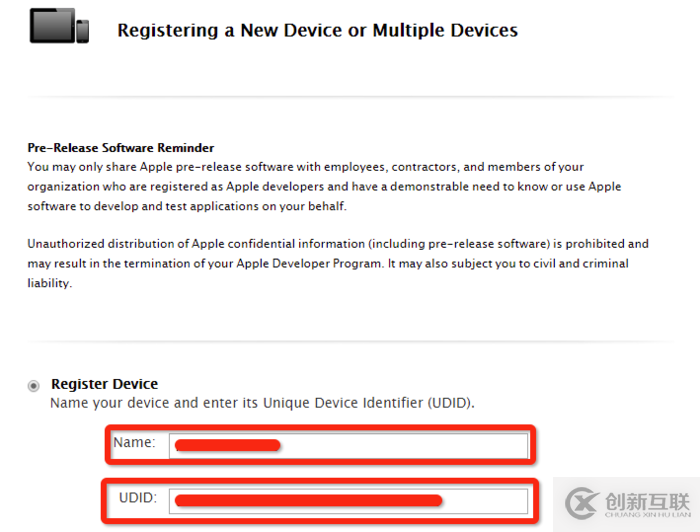700x532 pixels.
Task: Select the Register Device radio button
Action: pyautogui.click(x=33, y=386)
